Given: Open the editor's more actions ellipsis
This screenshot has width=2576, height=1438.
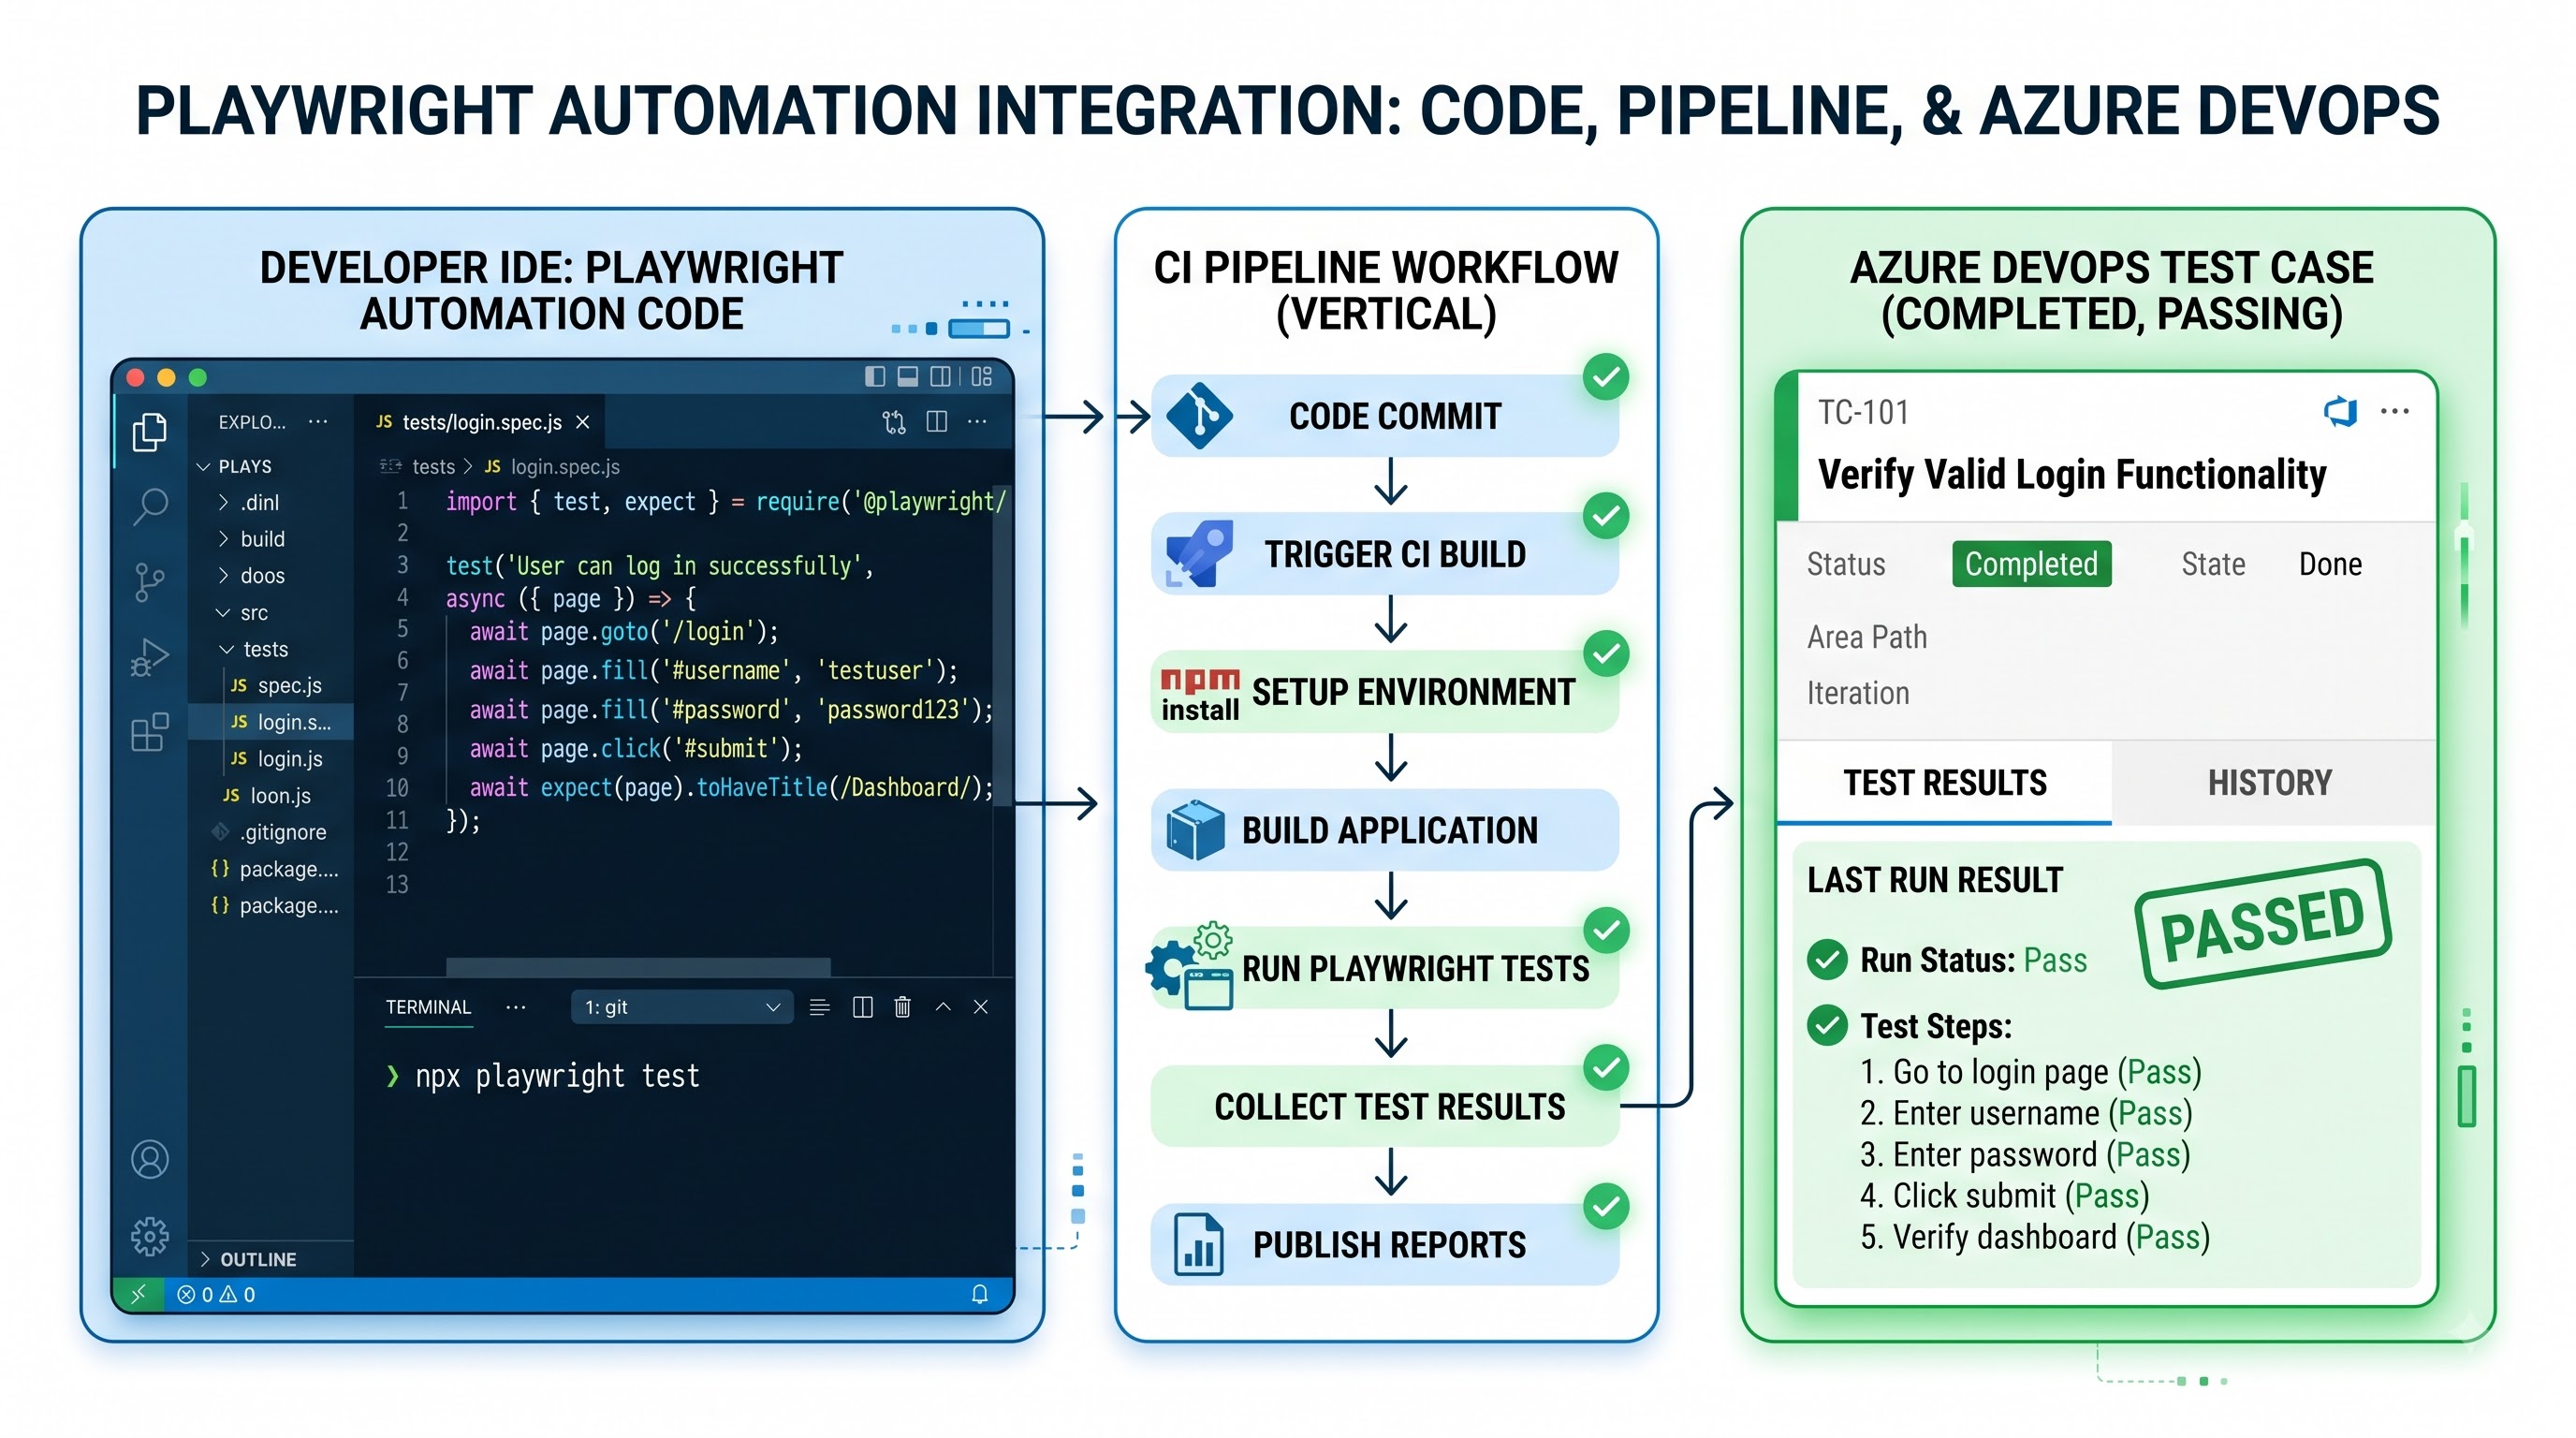Looking at the screenshot, I should [x=977, y=422].
